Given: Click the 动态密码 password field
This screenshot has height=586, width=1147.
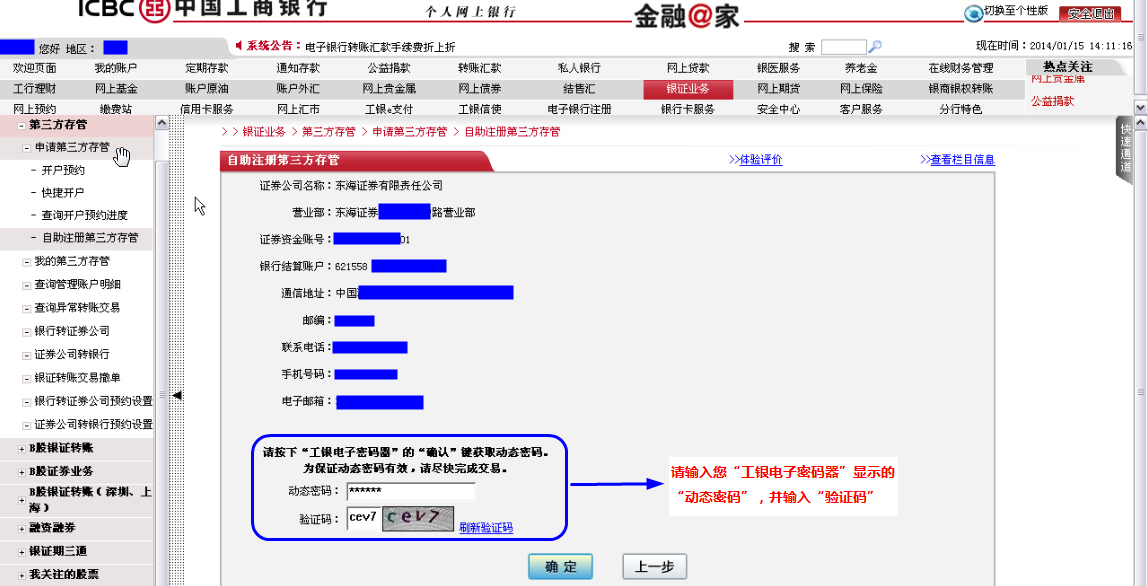Looking at the screenshot, I should [x=411, y=491].
